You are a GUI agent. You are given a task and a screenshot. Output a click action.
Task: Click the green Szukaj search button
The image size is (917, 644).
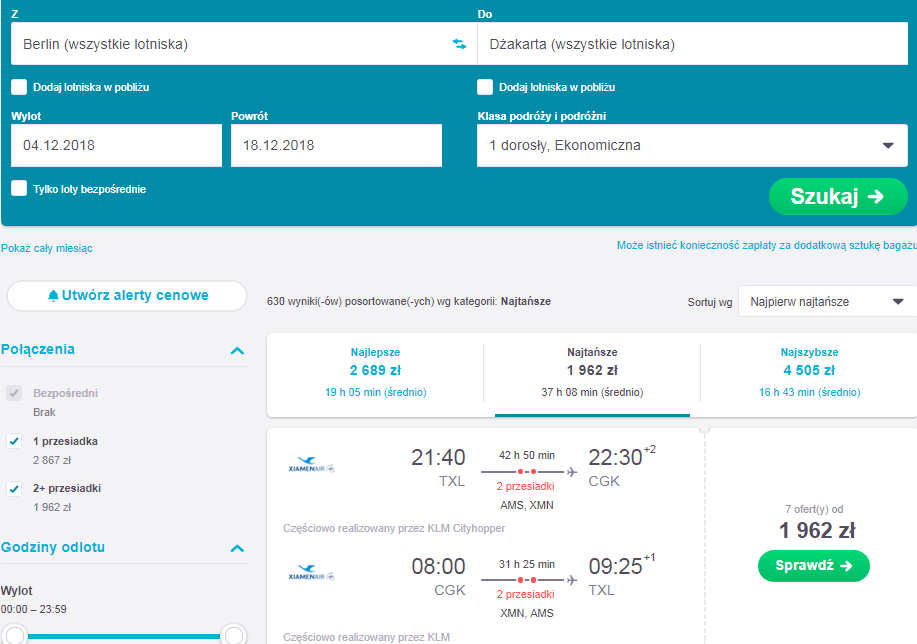pyautogui.click(x=838, y=197)
